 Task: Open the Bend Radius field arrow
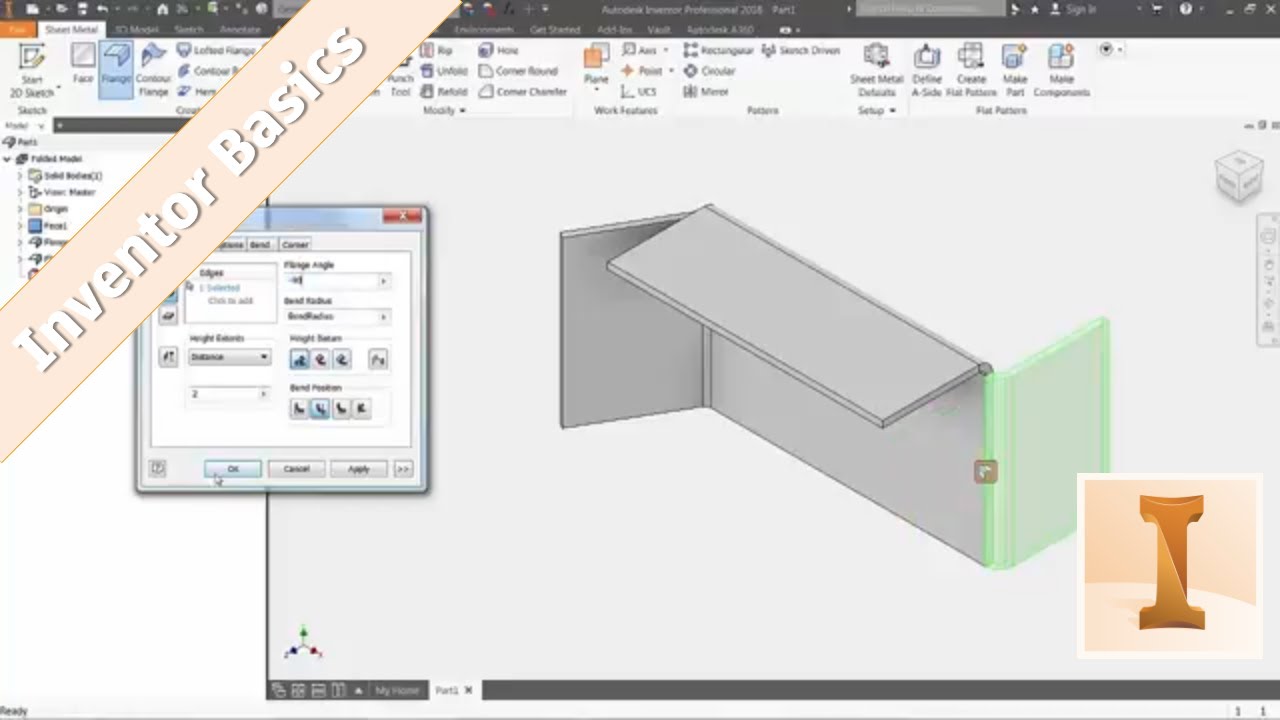383,316
